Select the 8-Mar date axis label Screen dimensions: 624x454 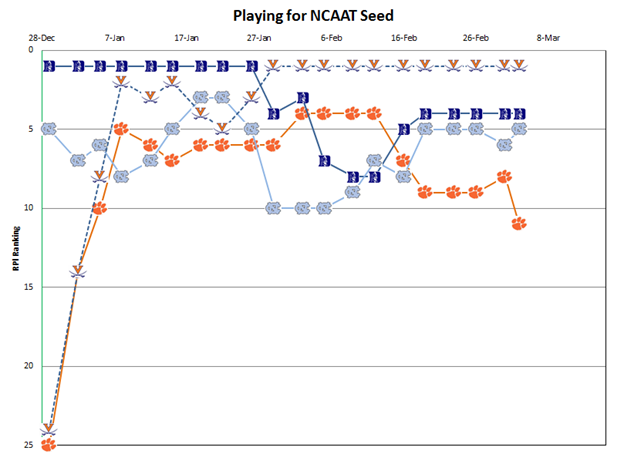click(x=548, y=37)
